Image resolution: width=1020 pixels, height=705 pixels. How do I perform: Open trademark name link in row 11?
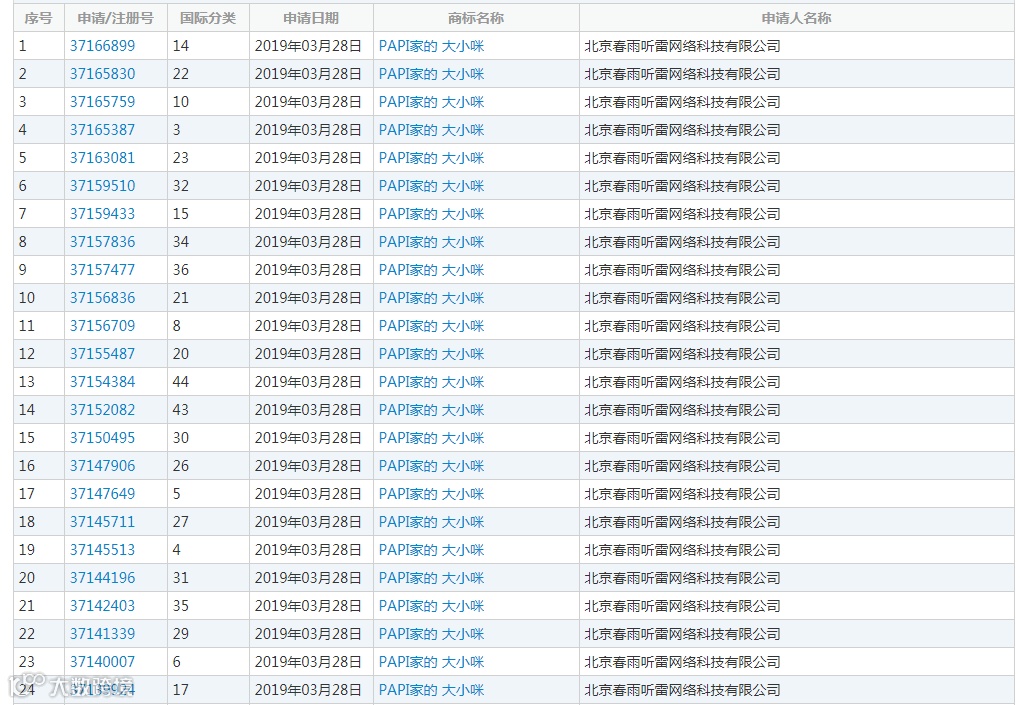click(x=431, y=326)
